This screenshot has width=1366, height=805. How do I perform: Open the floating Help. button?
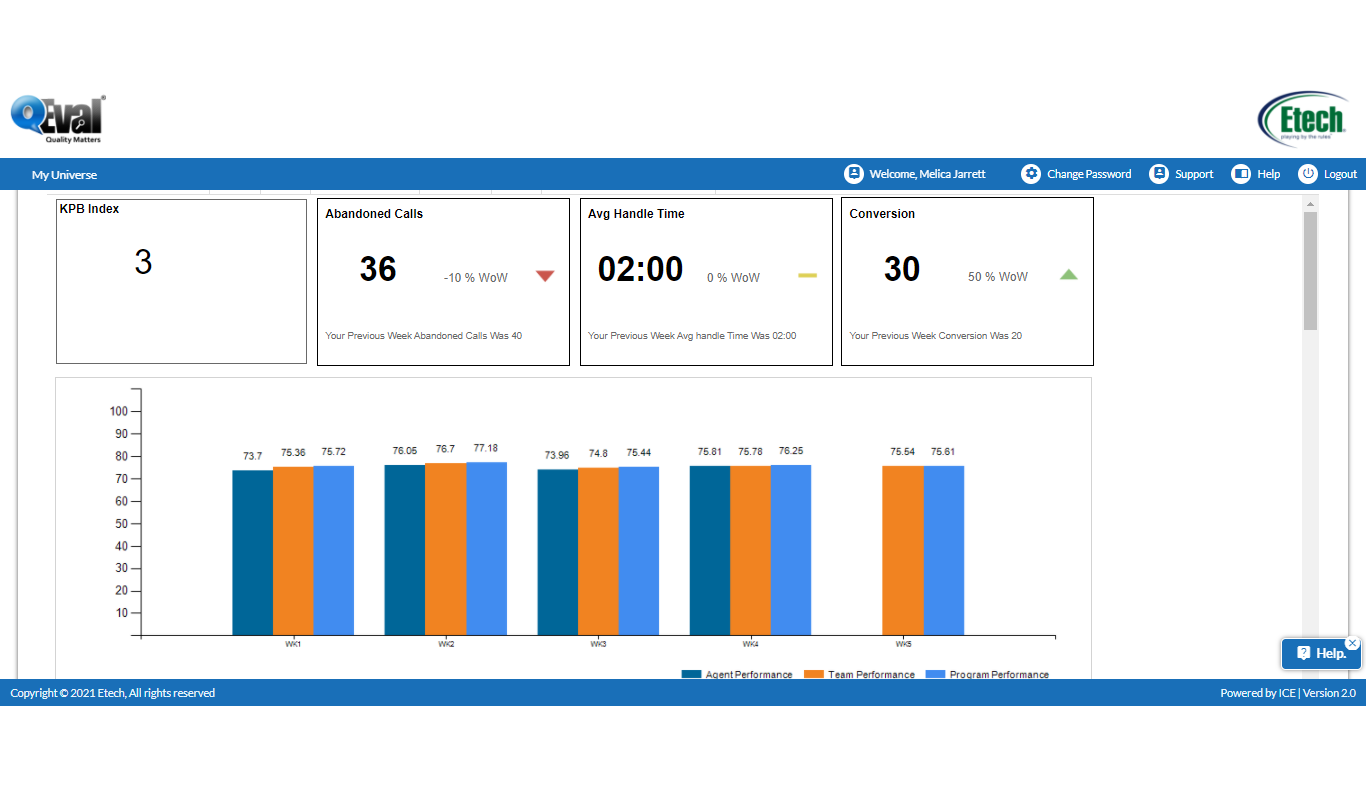tap(1321, 653)
